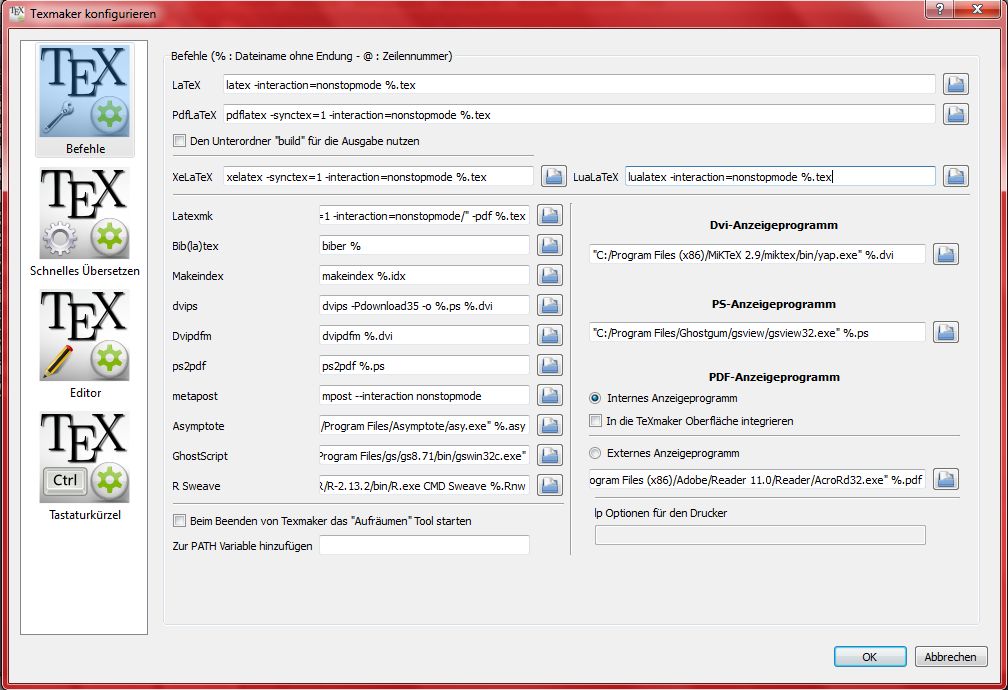
Task: Click the LaTeX command field
Action: pyautogui.click(x=579, y=84)
